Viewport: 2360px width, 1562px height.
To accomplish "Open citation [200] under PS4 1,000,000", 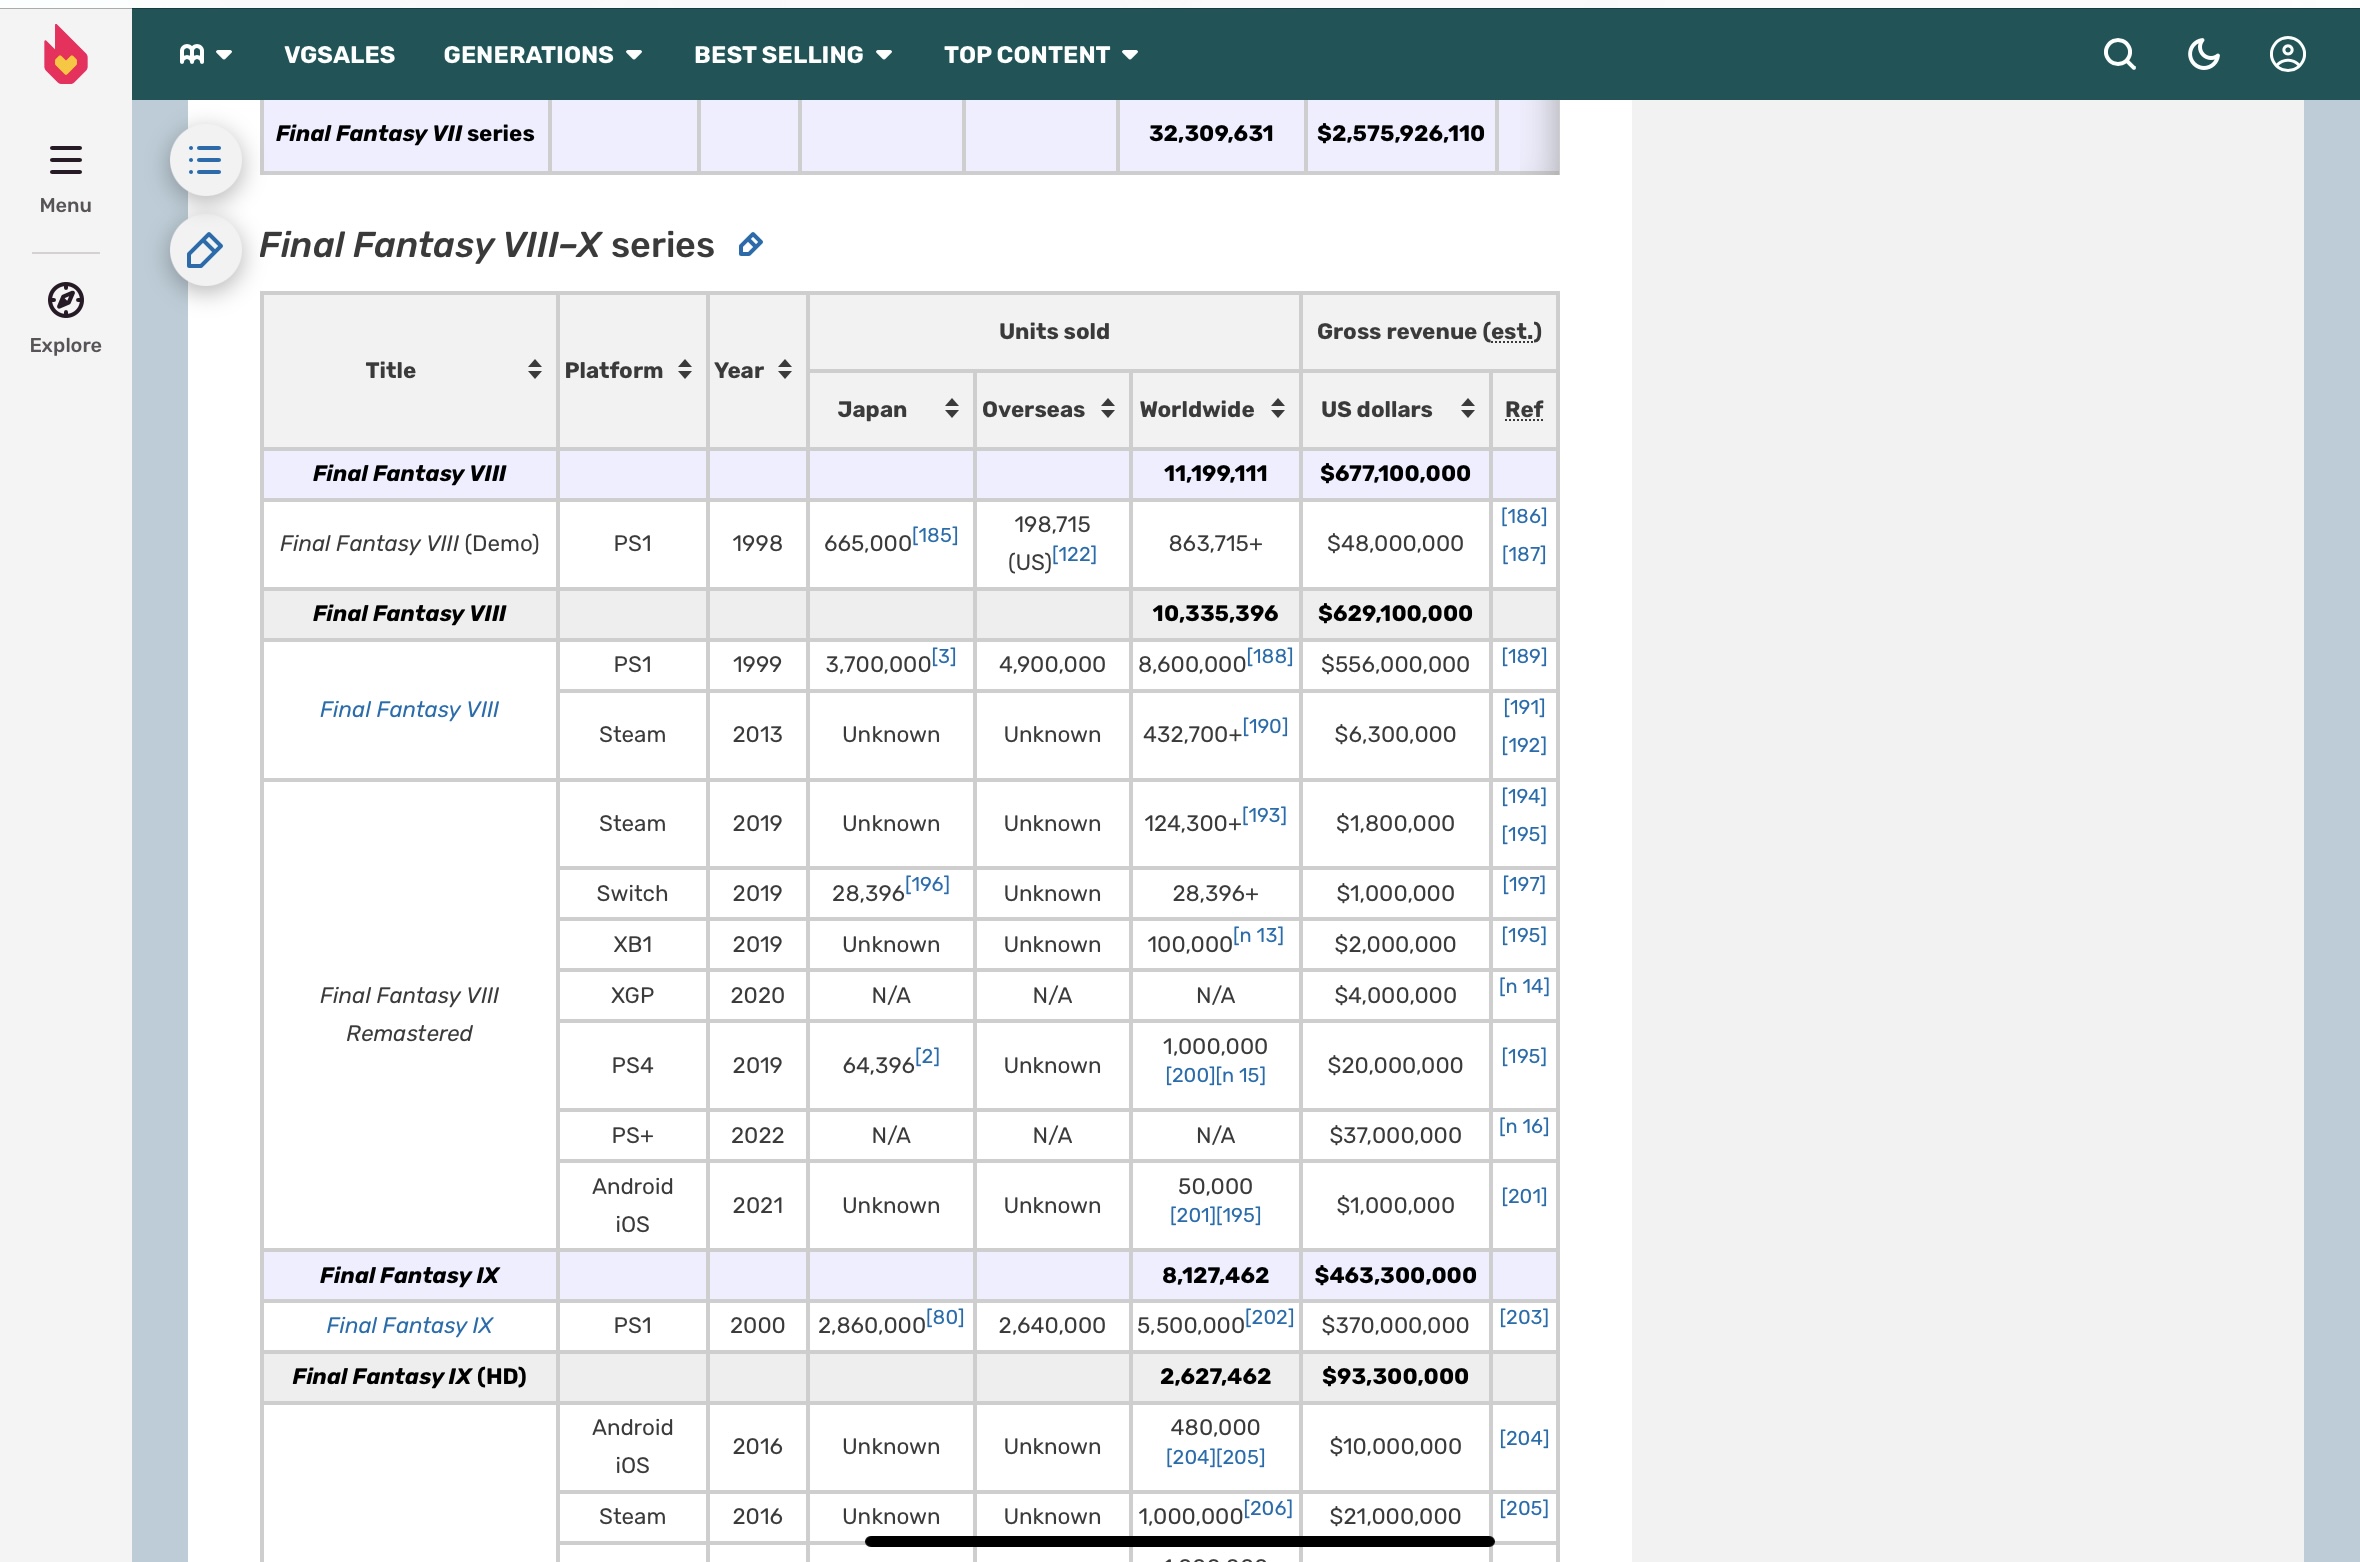I will pyautogui.click(x=1190, y=1075).
